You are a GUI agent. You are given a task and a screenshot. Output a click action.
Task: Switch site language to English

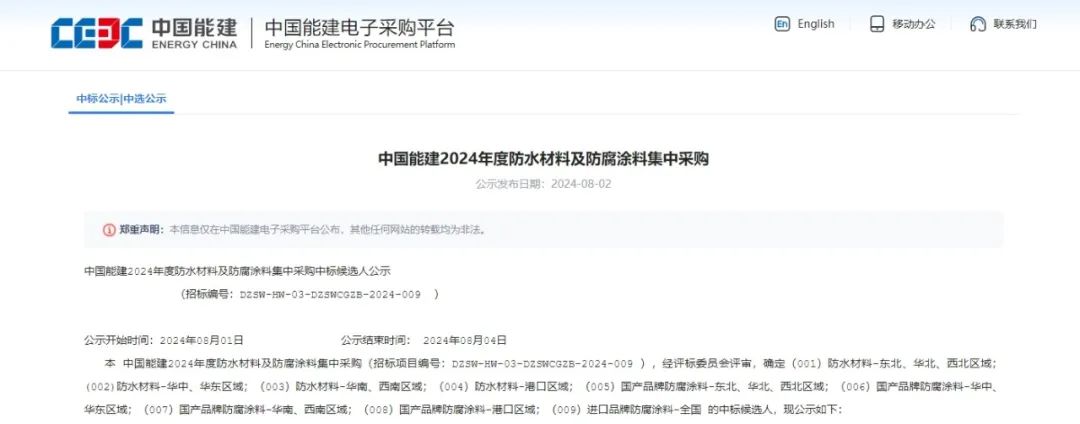[816, 24]
